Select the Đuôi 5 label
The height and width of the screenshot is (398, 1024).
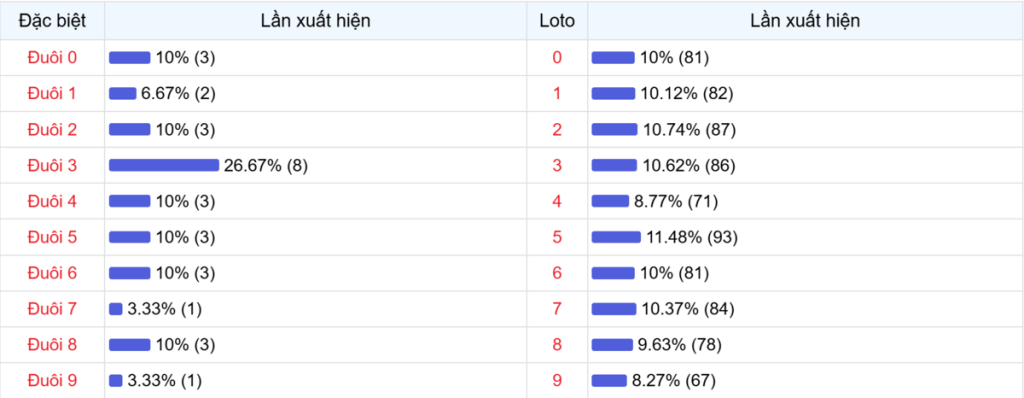(x=52, y=237)
